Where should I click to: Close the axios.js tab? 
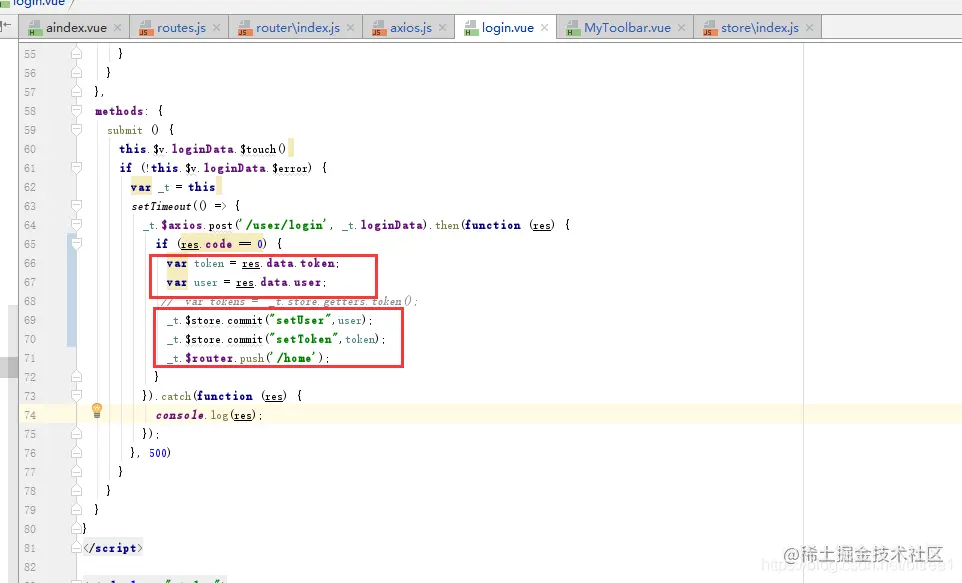pos(442,28)
